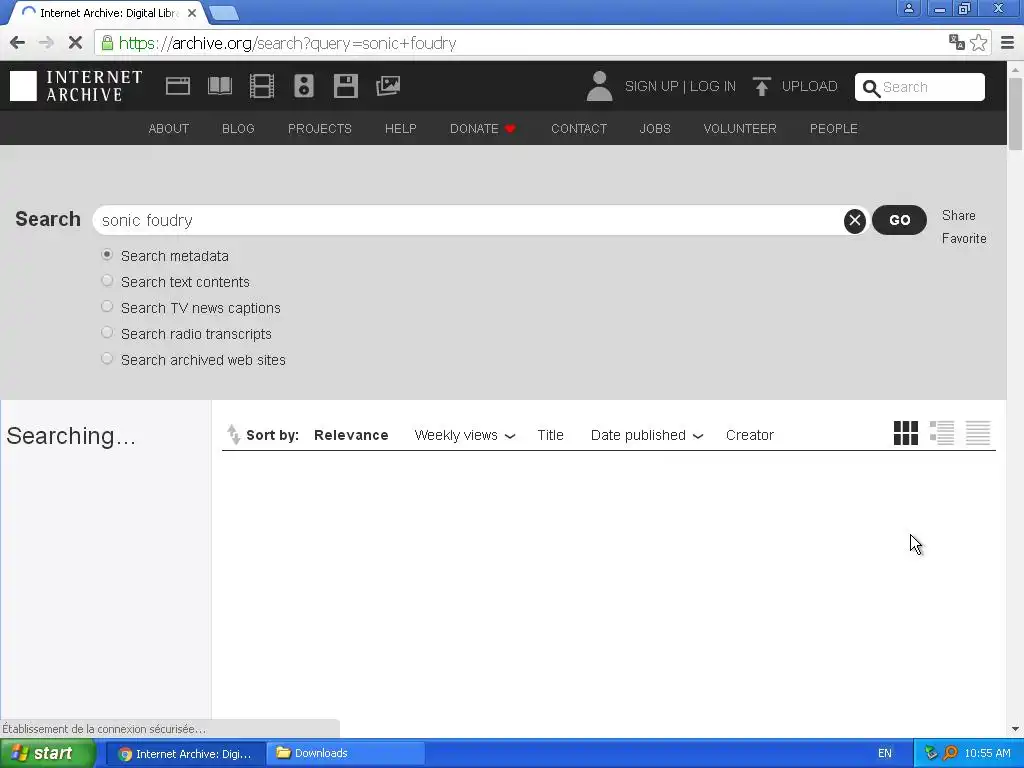The height and width of the screenshot is (768, 1024).
Task: Open the Video film strip icon
Action: tap(262, 86)
